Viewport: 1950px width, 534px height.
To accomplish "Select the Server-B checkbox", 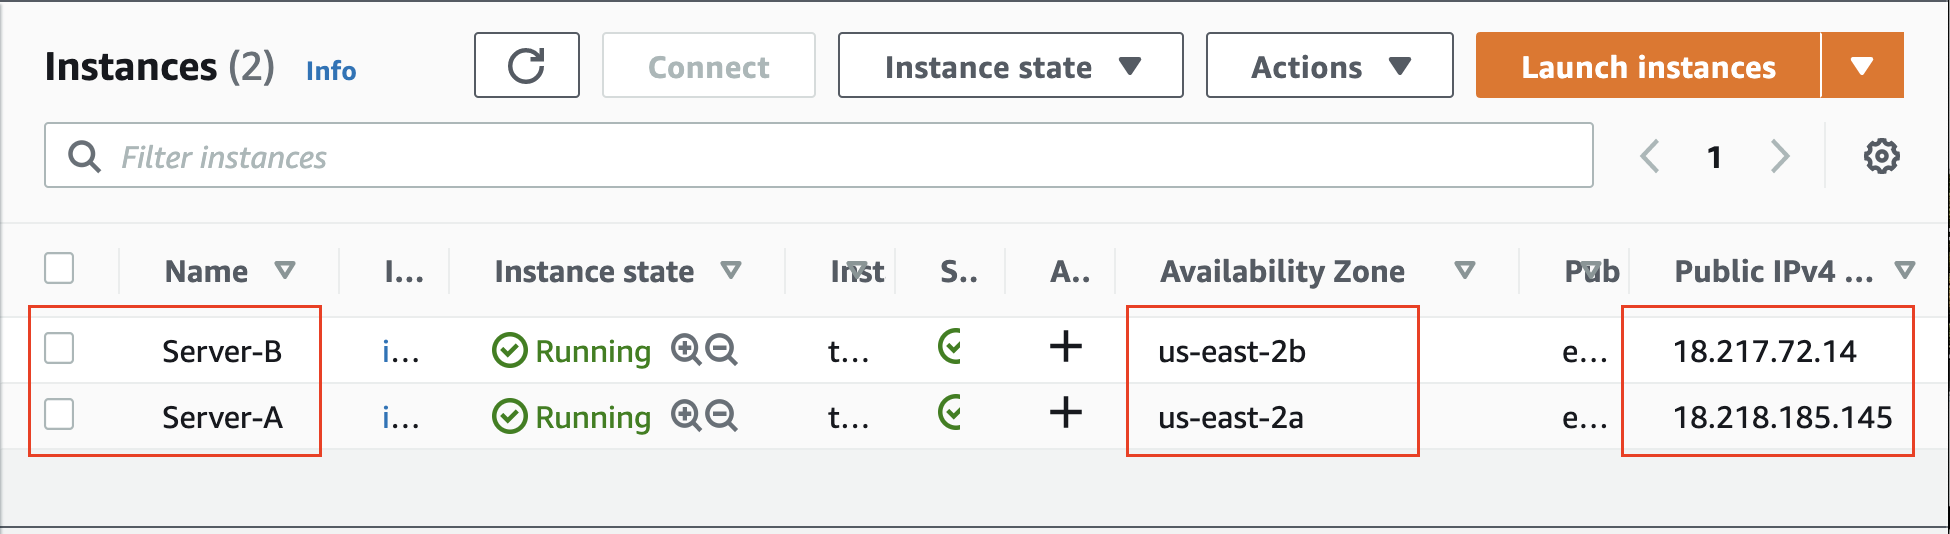I will [x=60, y=348].
